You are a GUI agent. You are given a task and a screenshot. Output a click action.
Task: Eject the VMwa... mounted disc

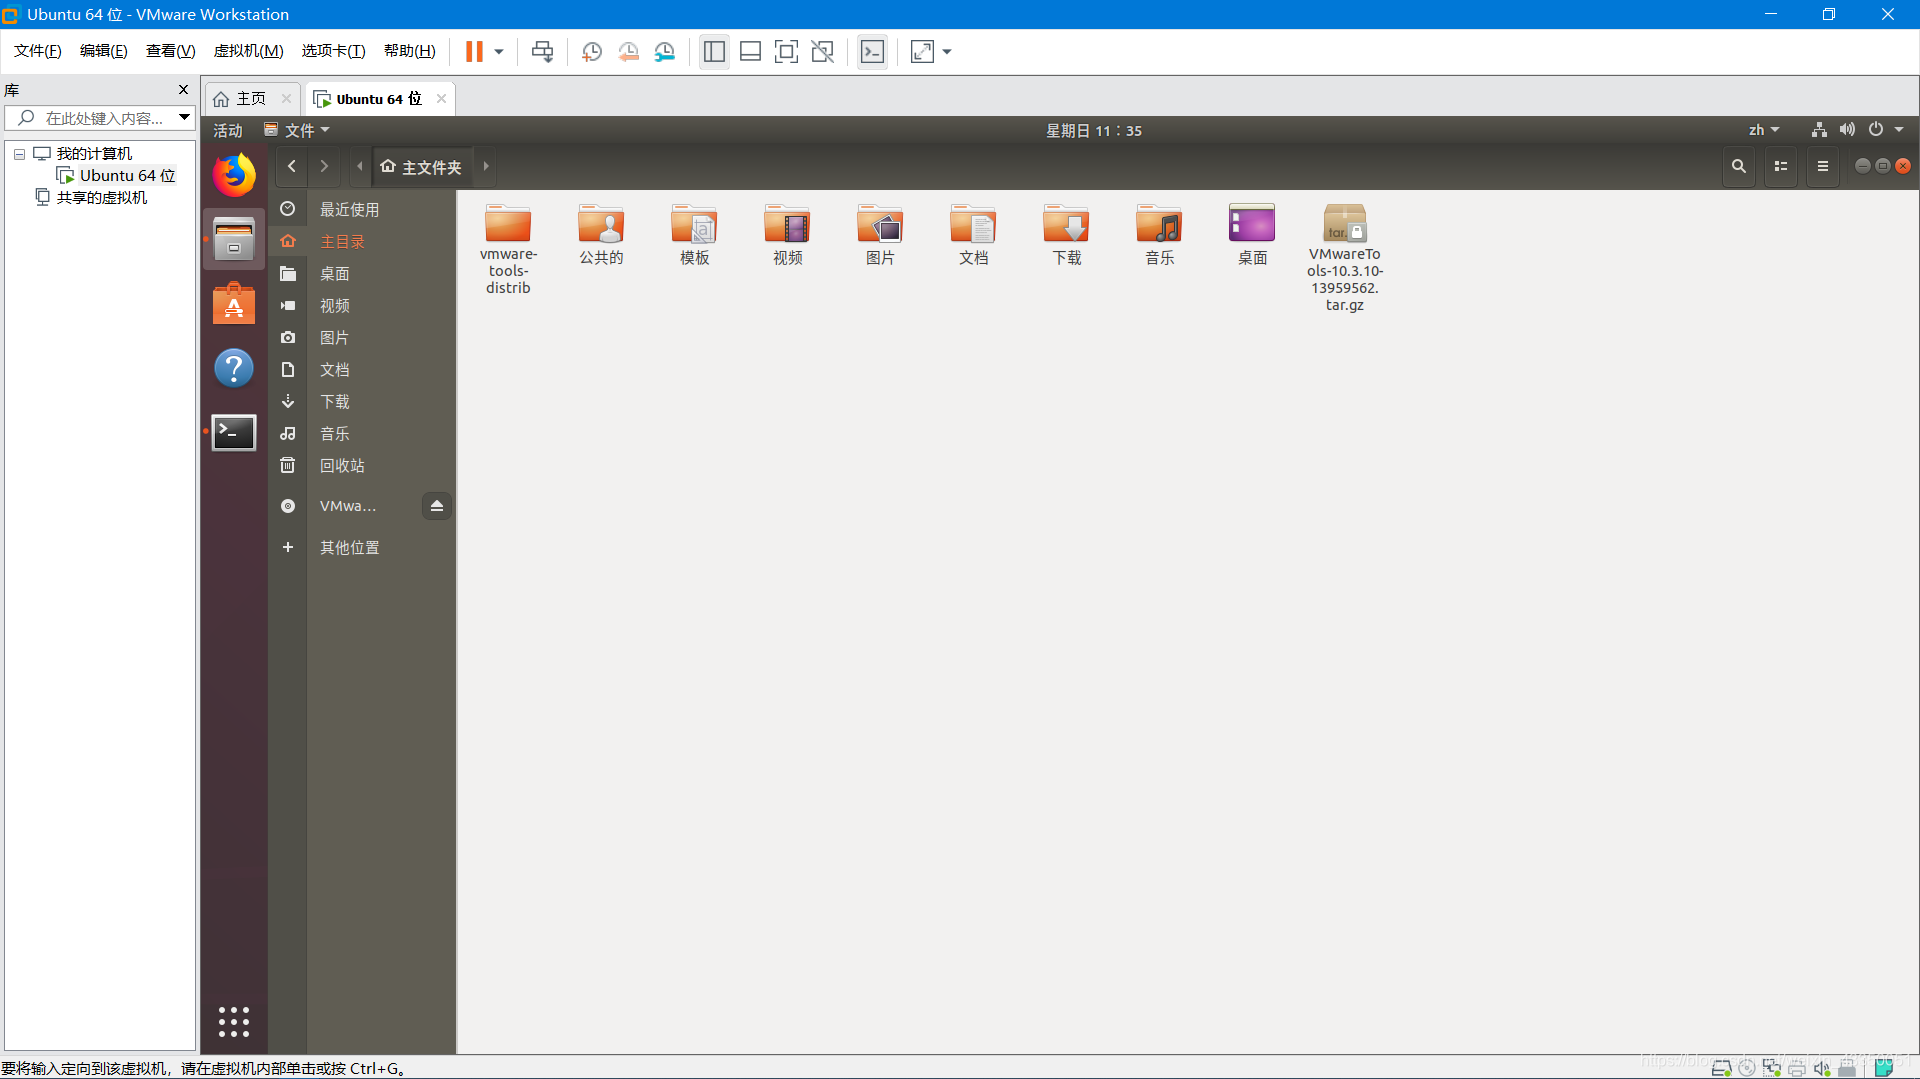point(437,506)
